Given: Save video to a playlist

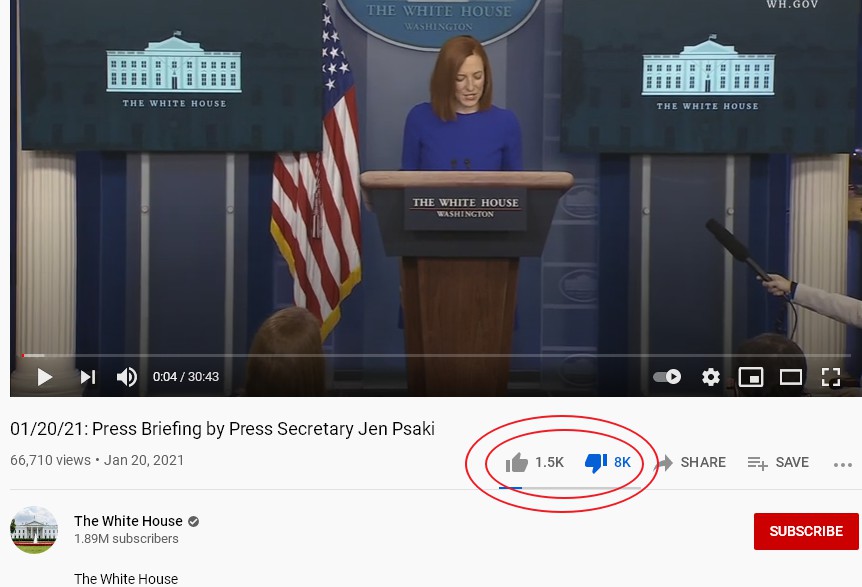Looking at the screenshot, I should (778, 462).
